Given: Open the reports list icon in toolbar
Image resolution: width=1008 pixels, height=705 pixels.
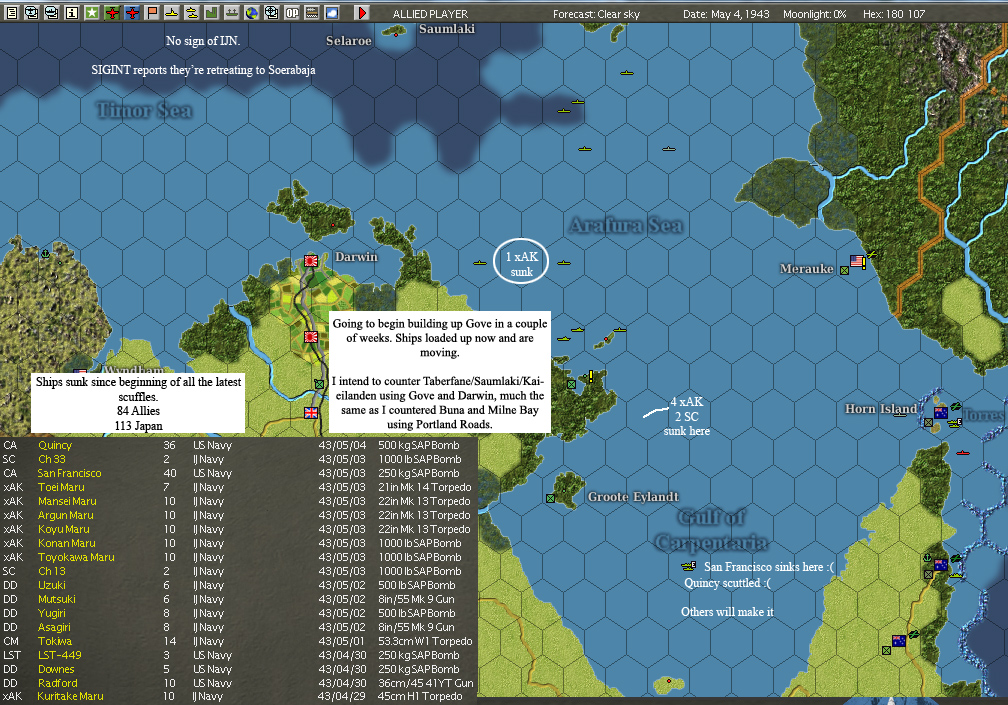Looking at the screenshot, I should [11, 12].
